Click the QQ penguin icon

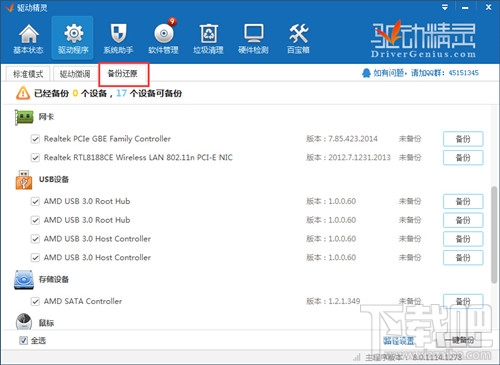tap(366, 73)
